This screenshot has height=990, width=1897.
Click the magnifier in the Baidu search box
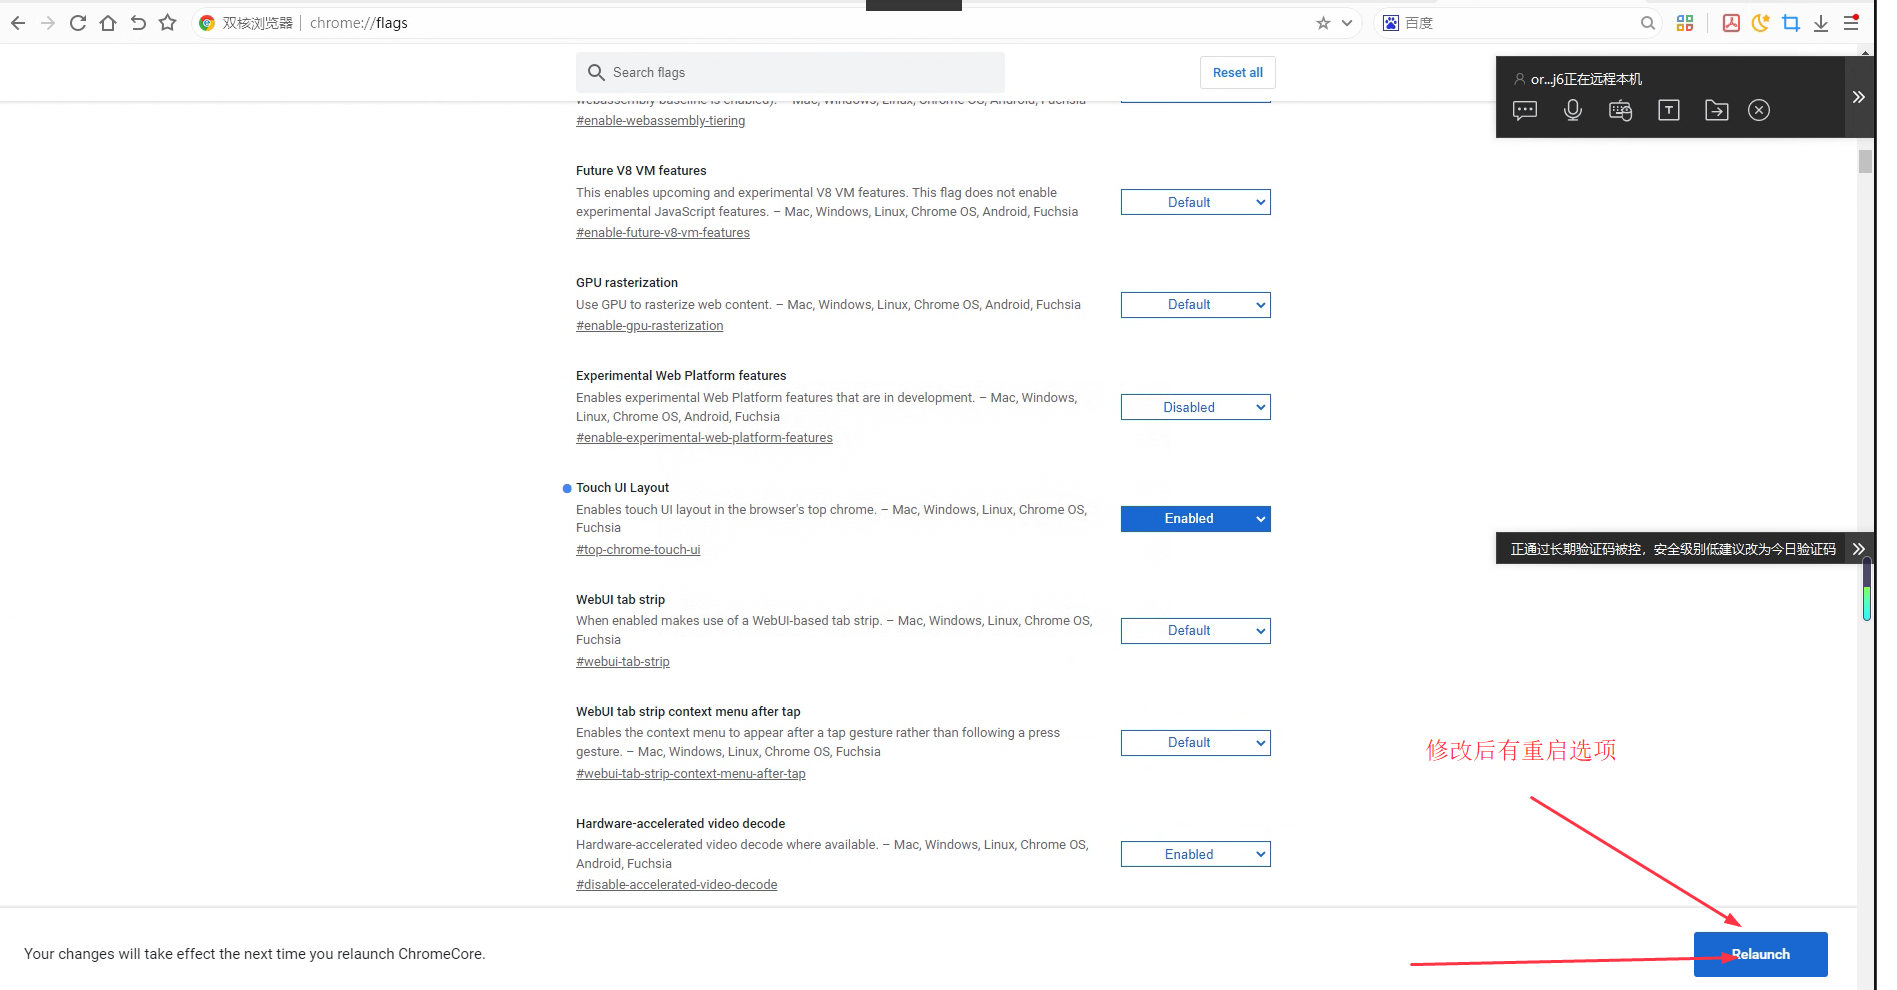[1647, 23]
